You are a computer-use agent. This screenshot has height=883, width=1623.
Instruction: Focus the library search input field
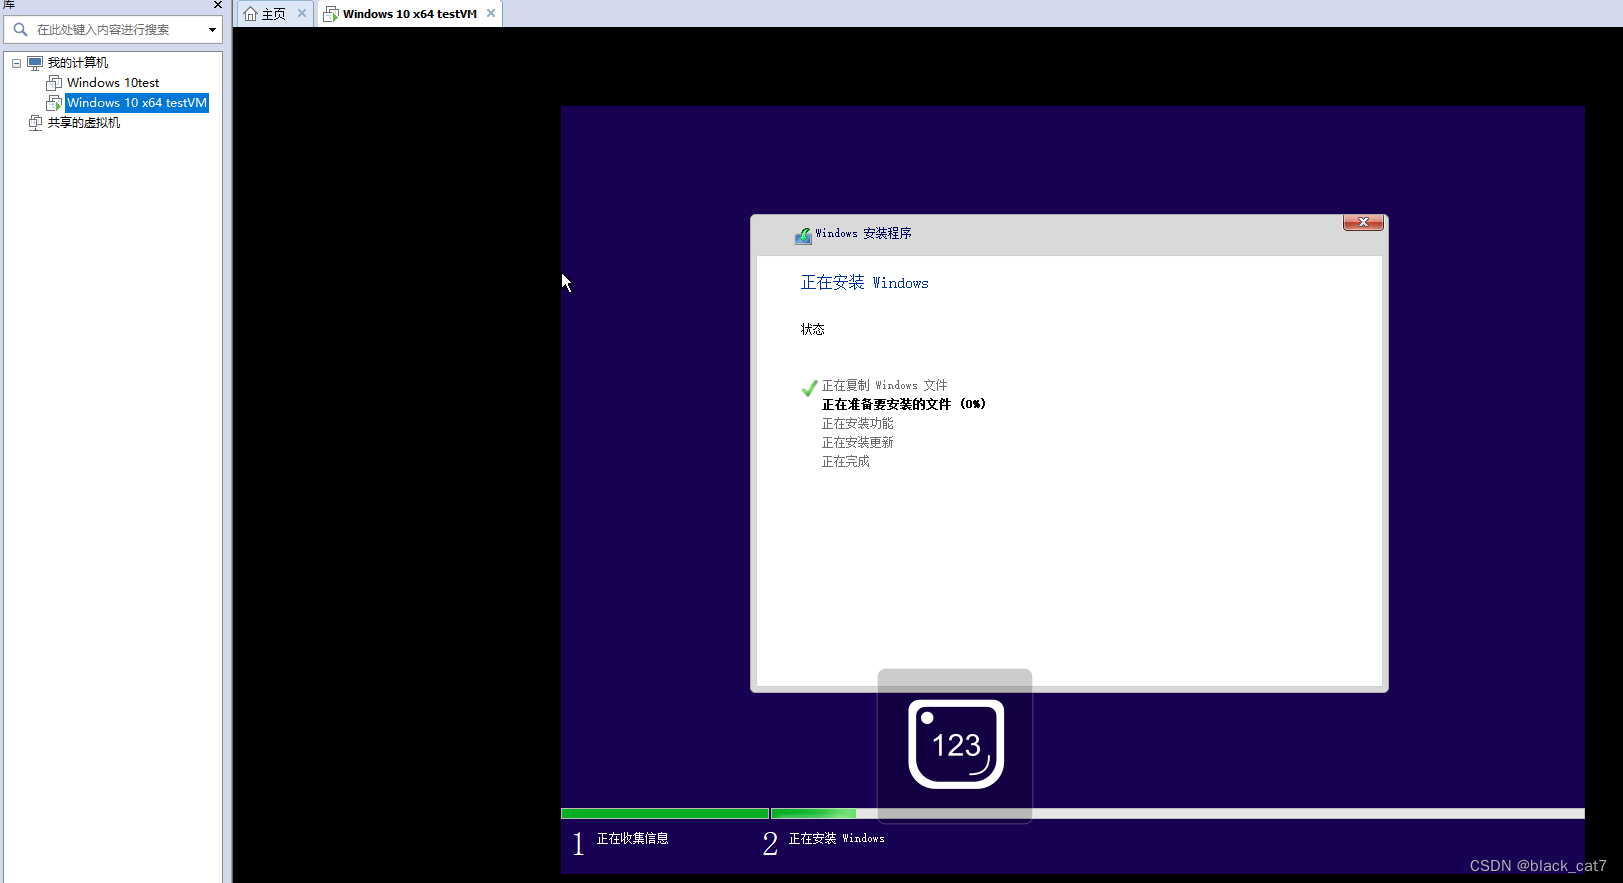pyautogui.click(x=115, y=30)
